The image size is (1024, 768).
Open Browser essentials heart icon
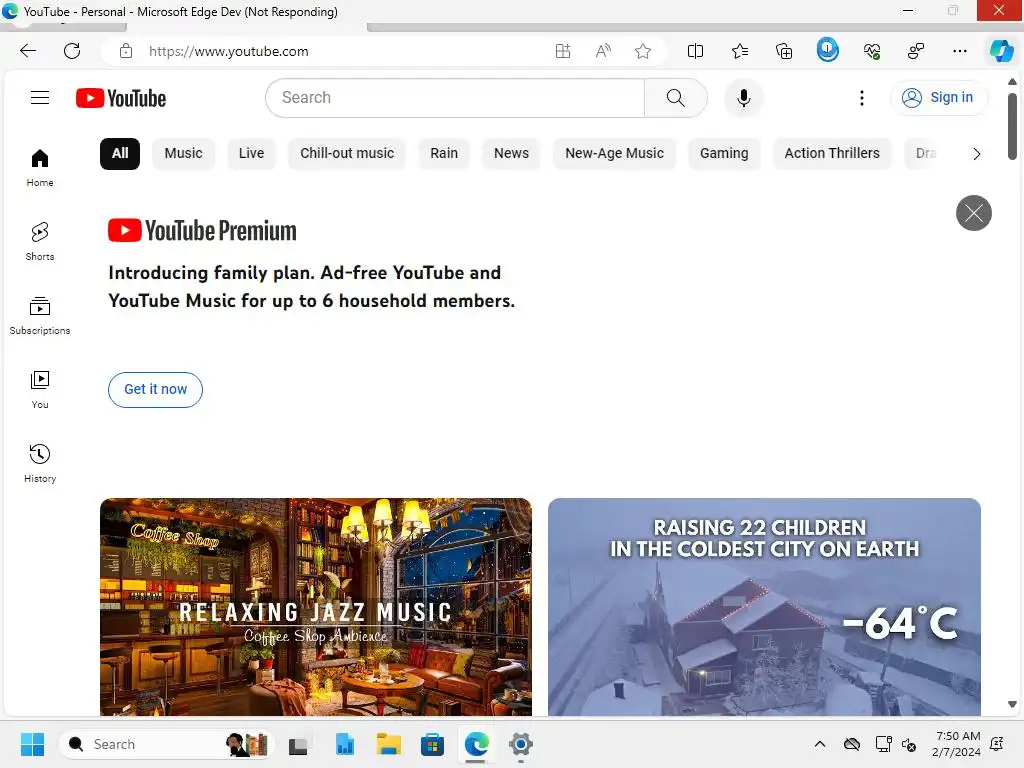tap(872, 51)
